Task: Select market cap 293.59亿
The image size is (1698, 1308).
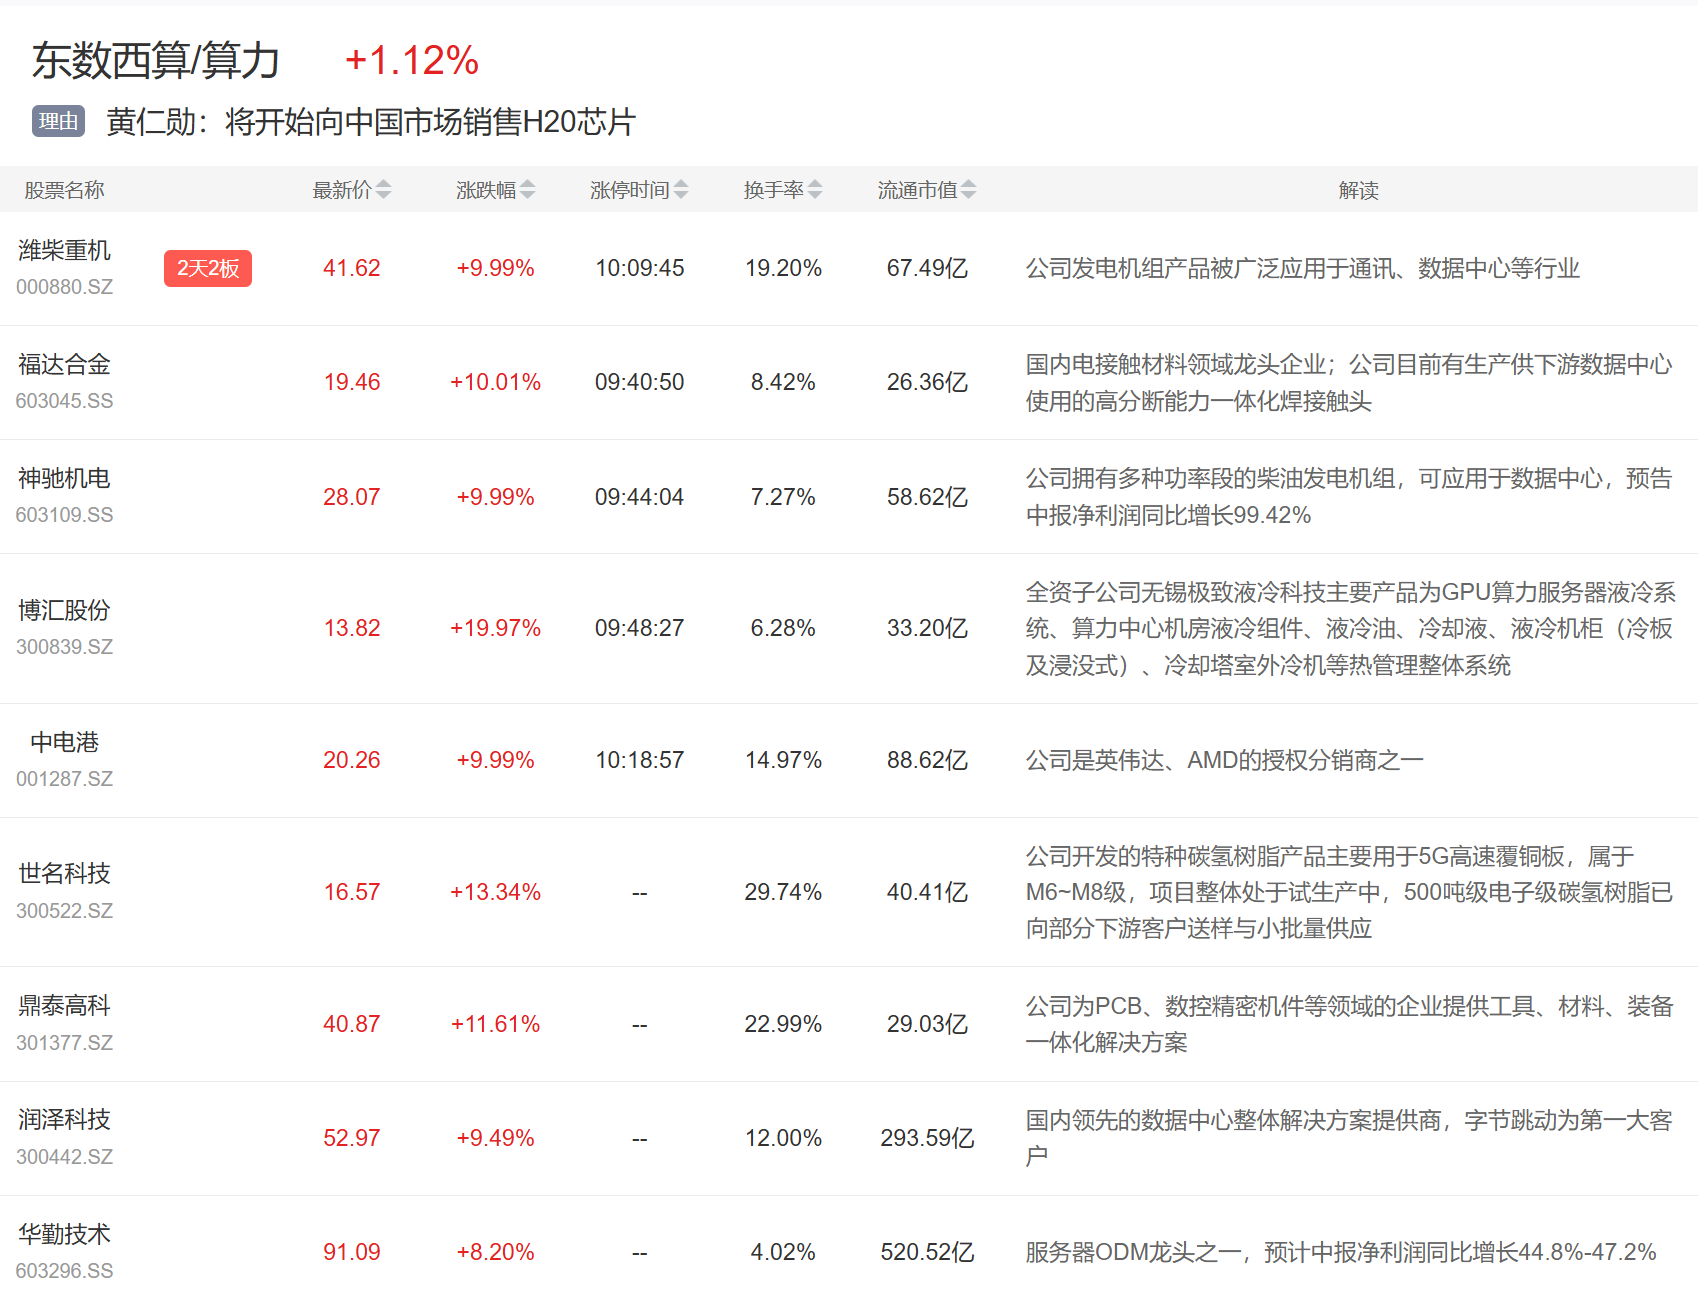Action: [x=927, y=1138]
